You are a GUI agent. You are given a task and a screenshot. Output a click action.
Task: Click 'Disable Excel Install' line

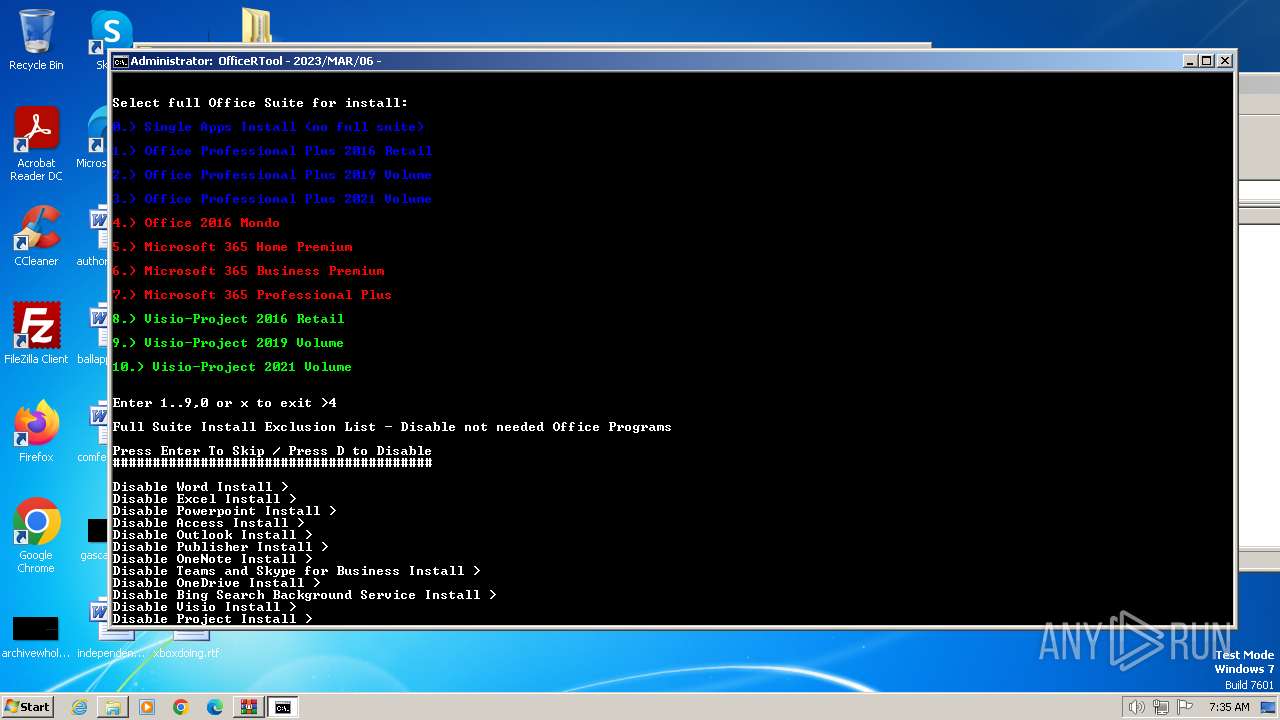(x=204, y=499)
